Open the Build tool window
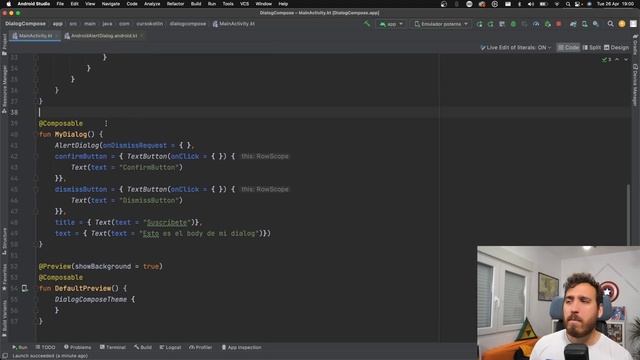Image resolution: width=640 pixels, height=360 pixels. coord(143,347)
